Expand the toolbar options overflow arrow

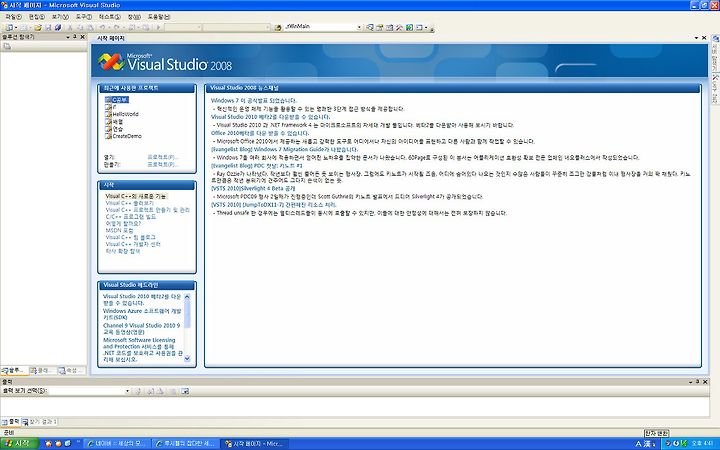432,29
